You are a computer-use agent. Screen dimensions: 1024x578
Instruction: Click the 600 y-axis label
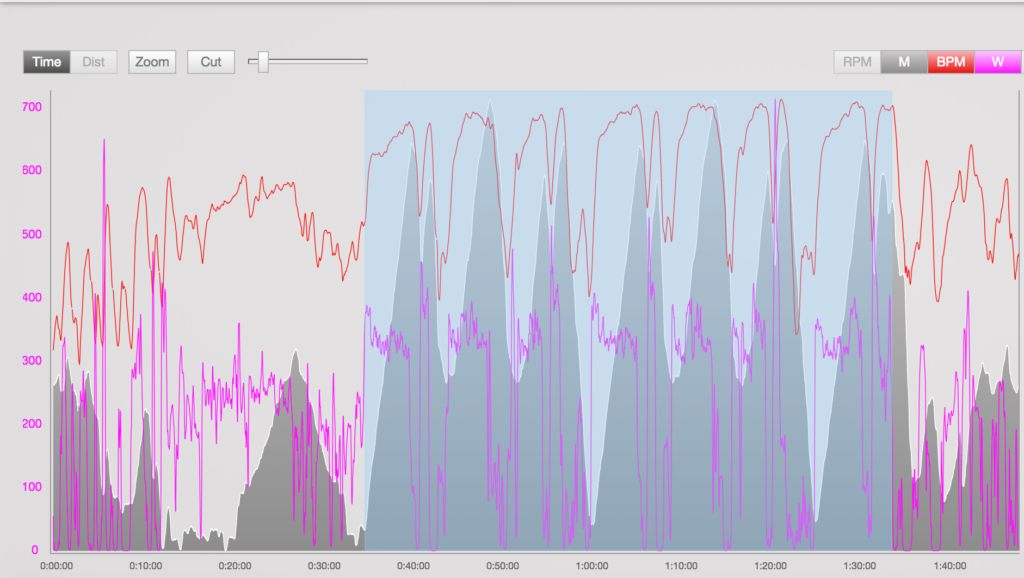pyautogui.click(x=31, y=170)
